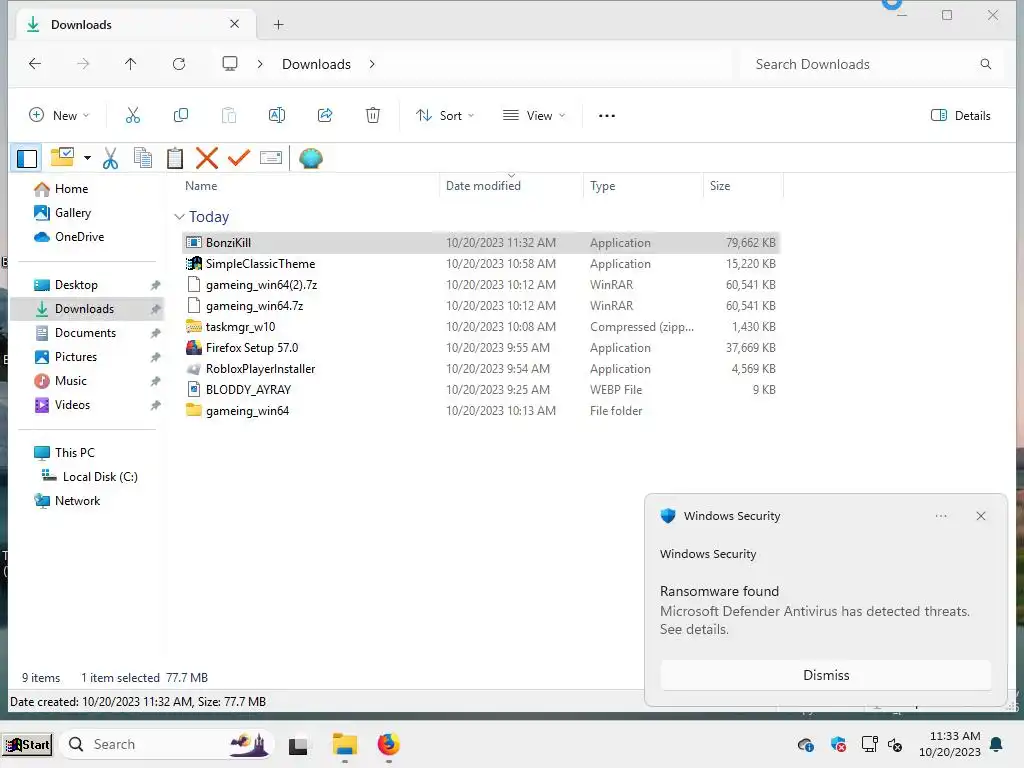Select RobloxPlayerInstaller file

pyautogui.click(x=481, y=368)
